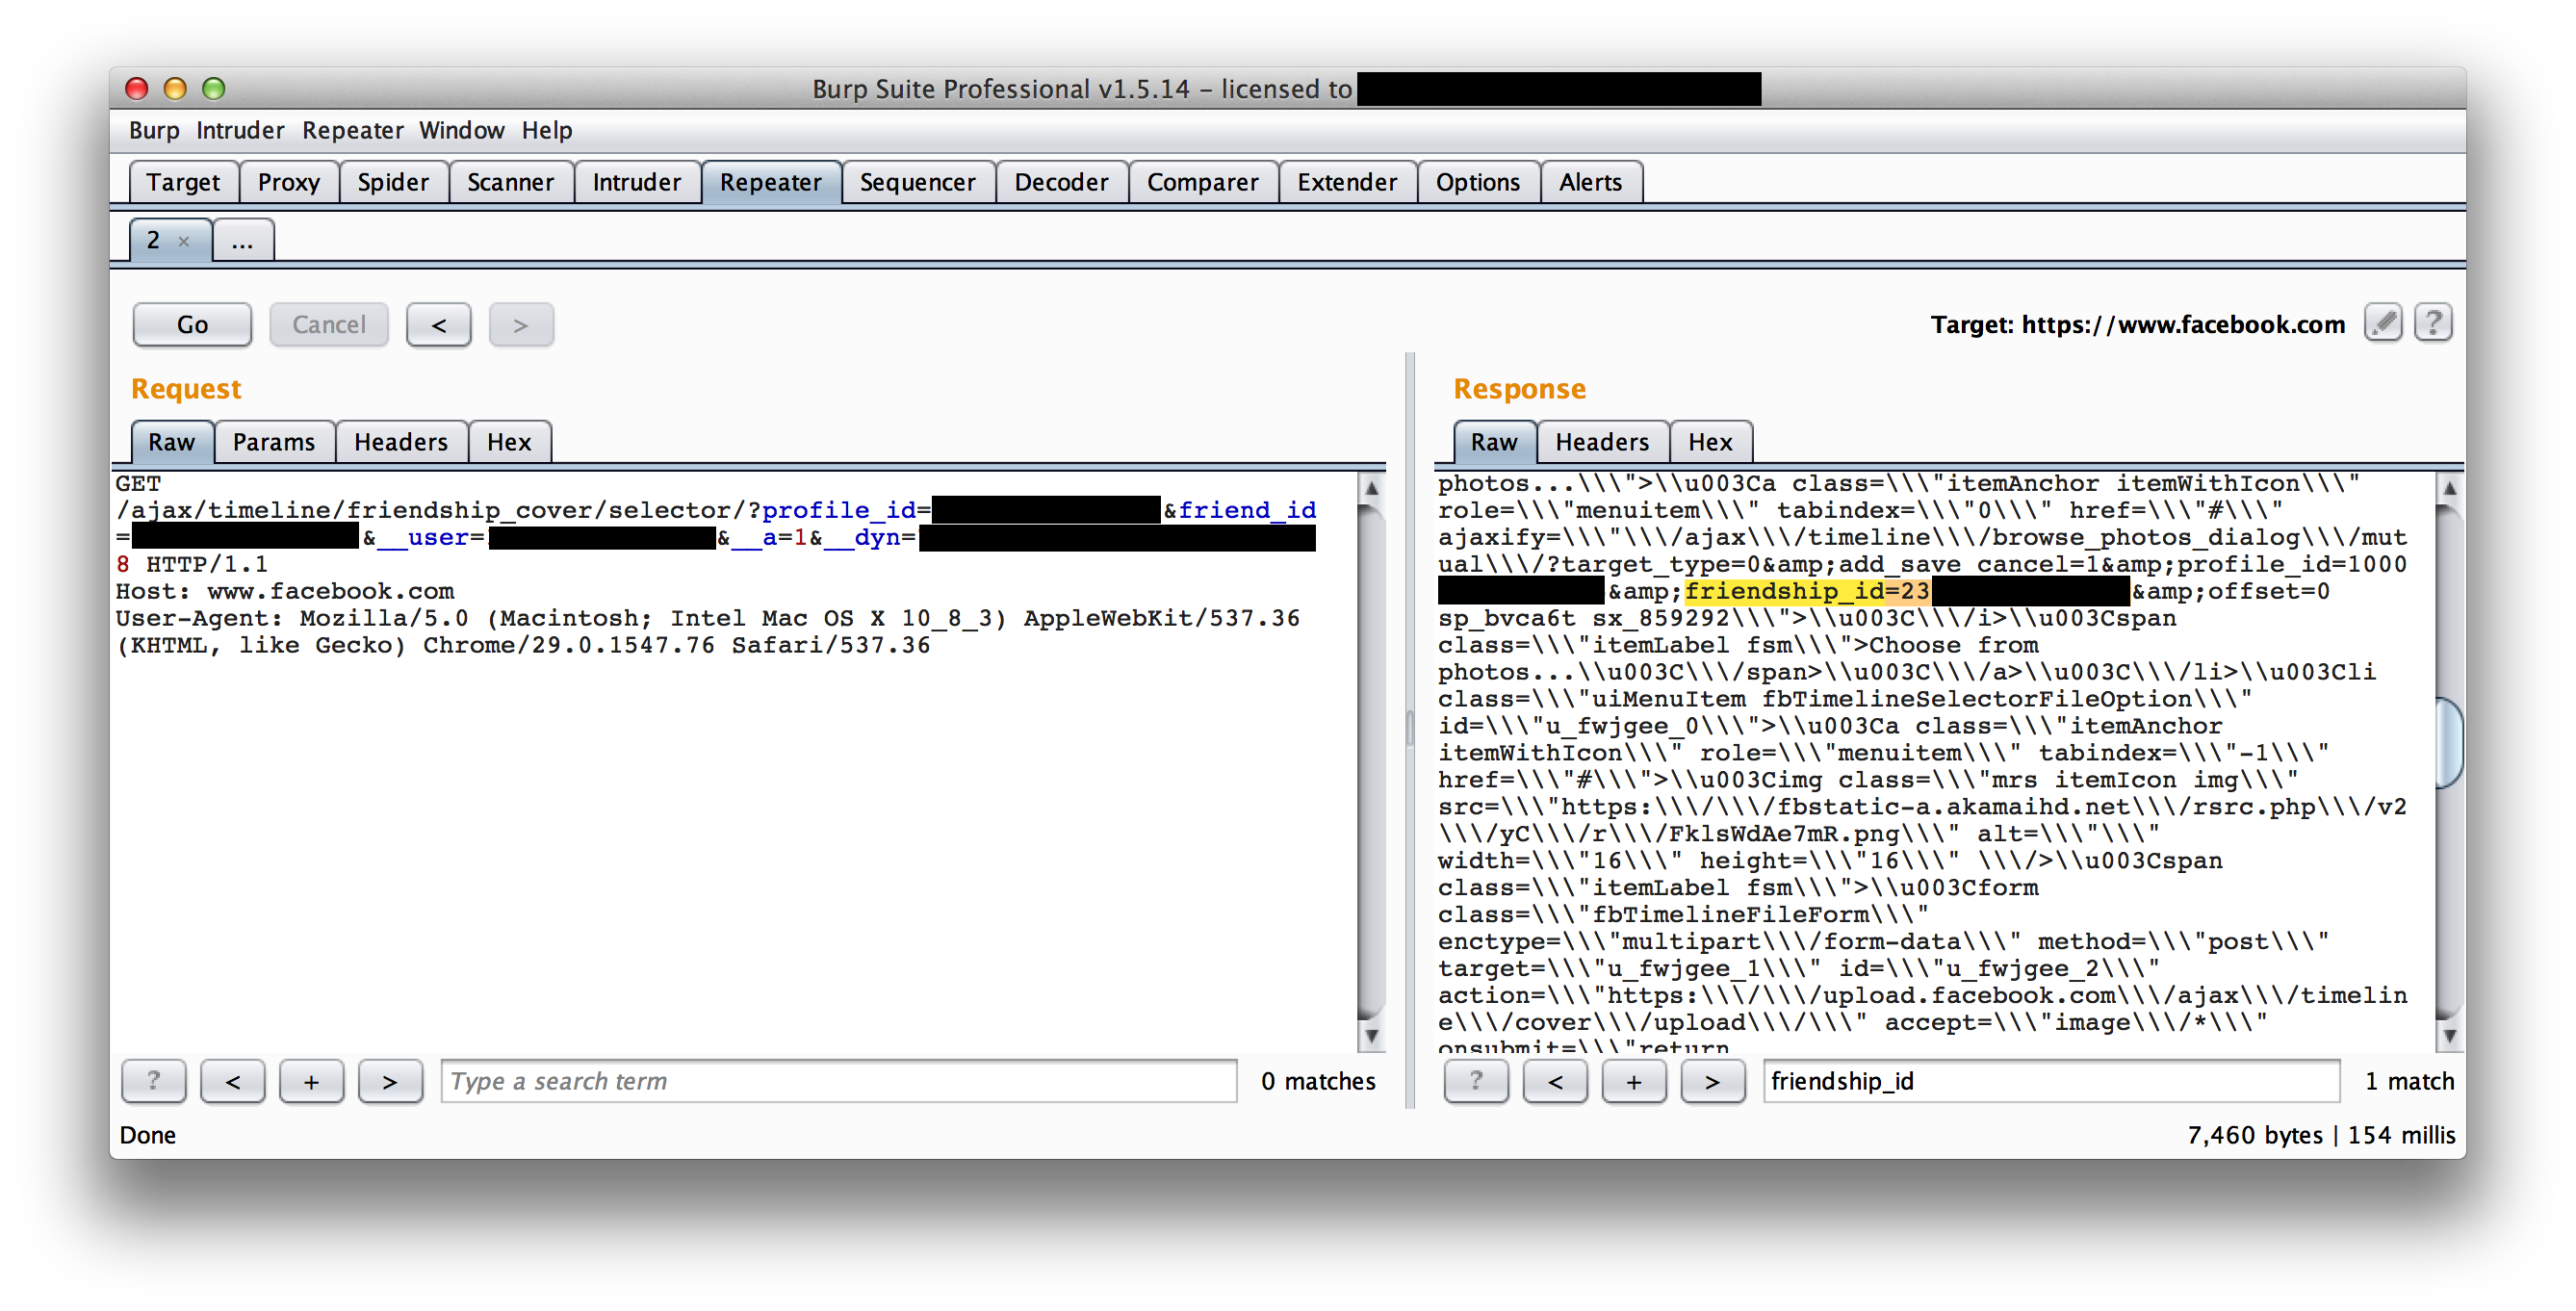Switch to the Decoder tab
The image size is (2576, 1311).
coord(1061,182)
